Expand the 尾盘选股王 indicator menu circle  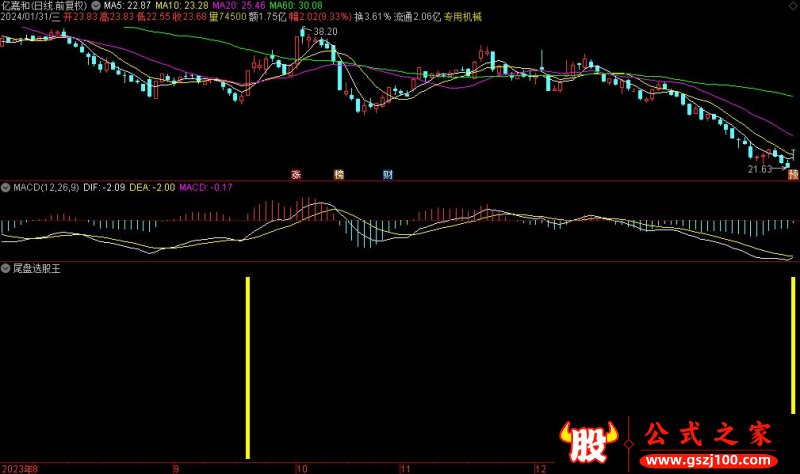[6, 268]
